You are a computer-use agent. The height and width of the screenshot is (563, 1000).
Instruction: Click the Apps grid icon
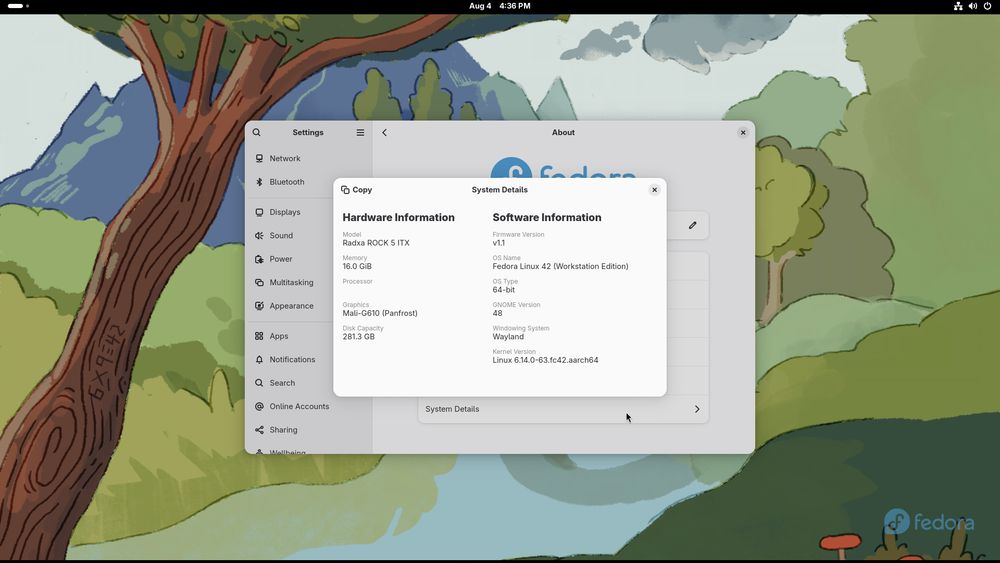click(259, 336)
